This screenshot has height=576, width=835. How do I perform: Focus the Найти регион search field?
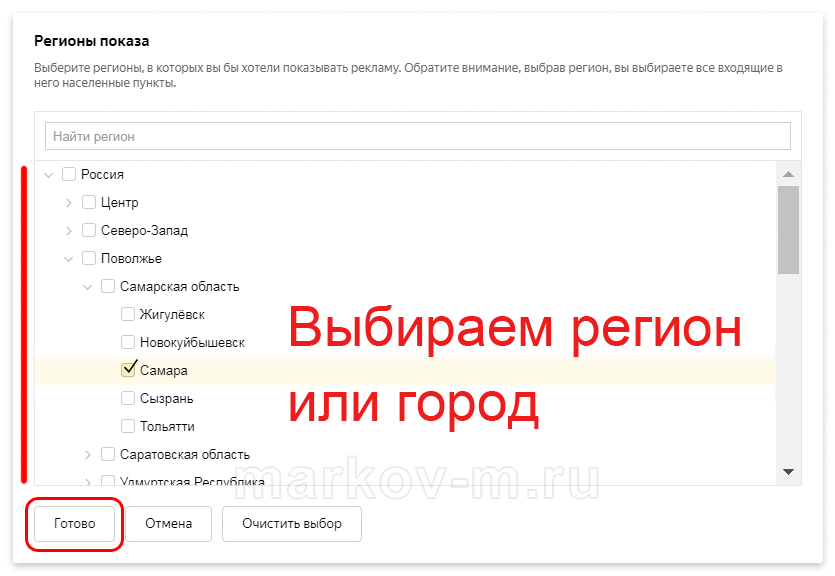(417, 136)
